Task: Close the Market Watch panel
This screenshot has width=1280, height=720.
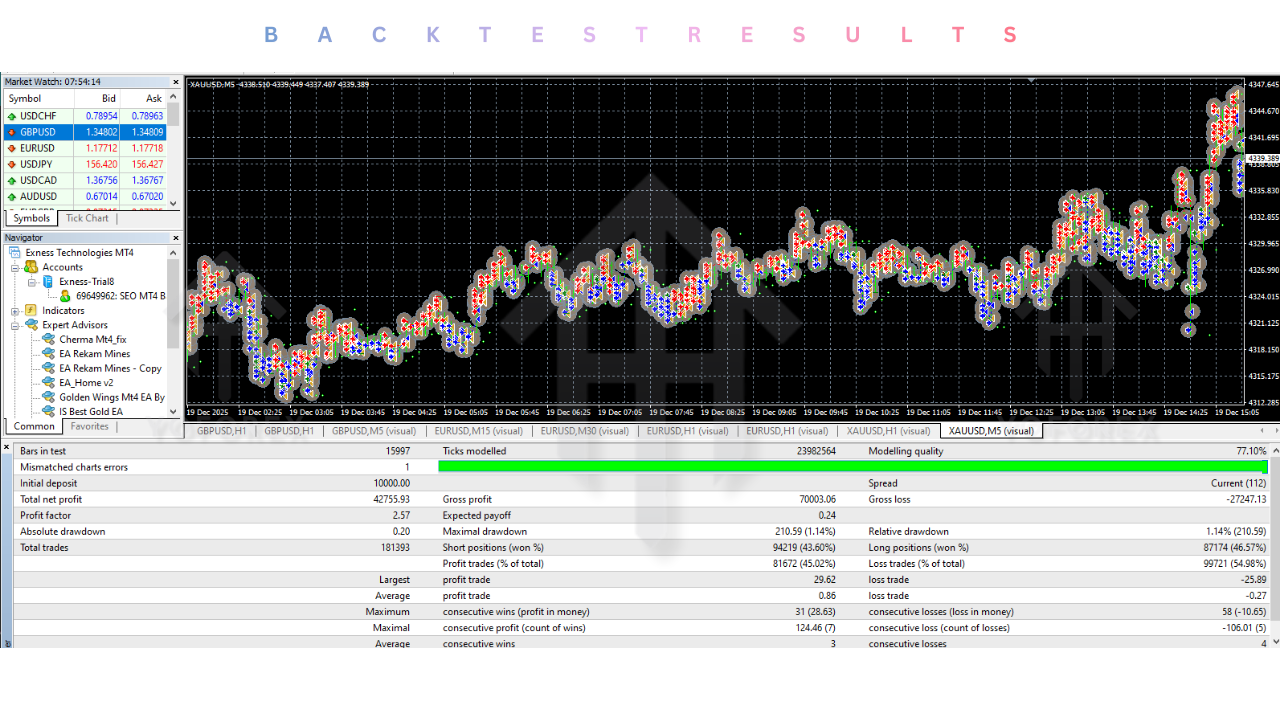Action: click(x=176, y=82)
